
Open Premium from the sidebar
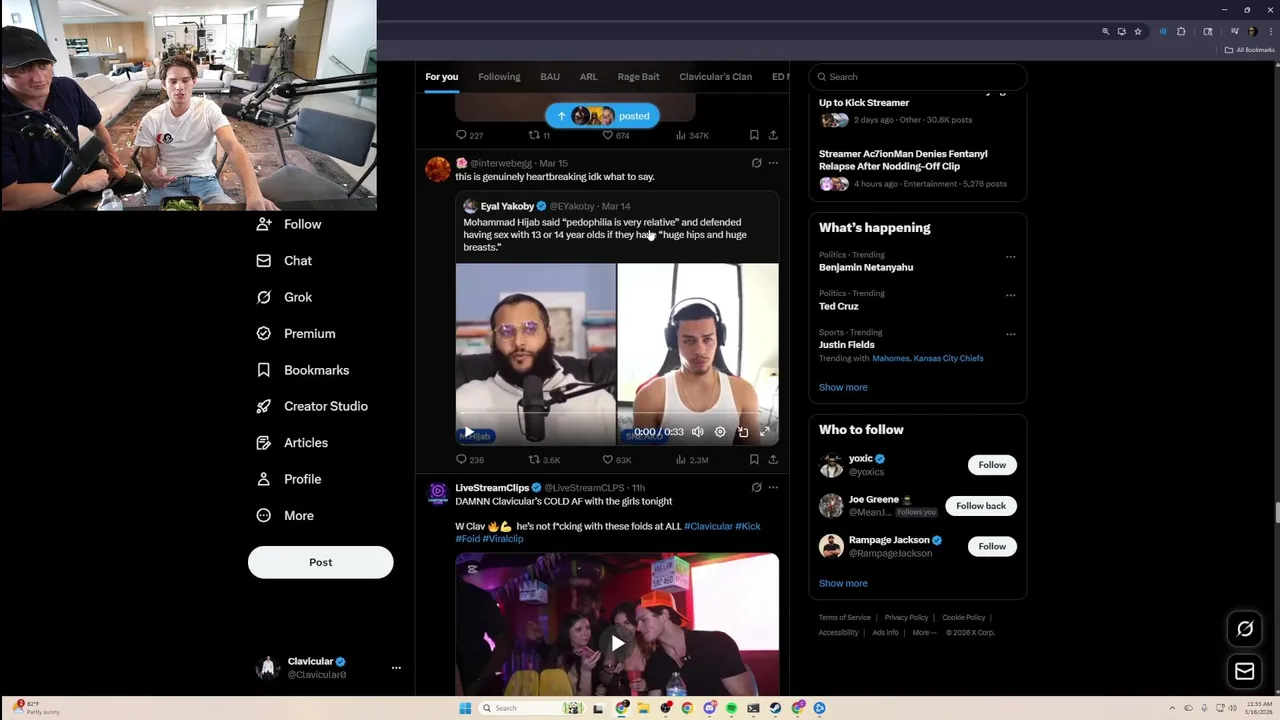(x=295, y=333)
